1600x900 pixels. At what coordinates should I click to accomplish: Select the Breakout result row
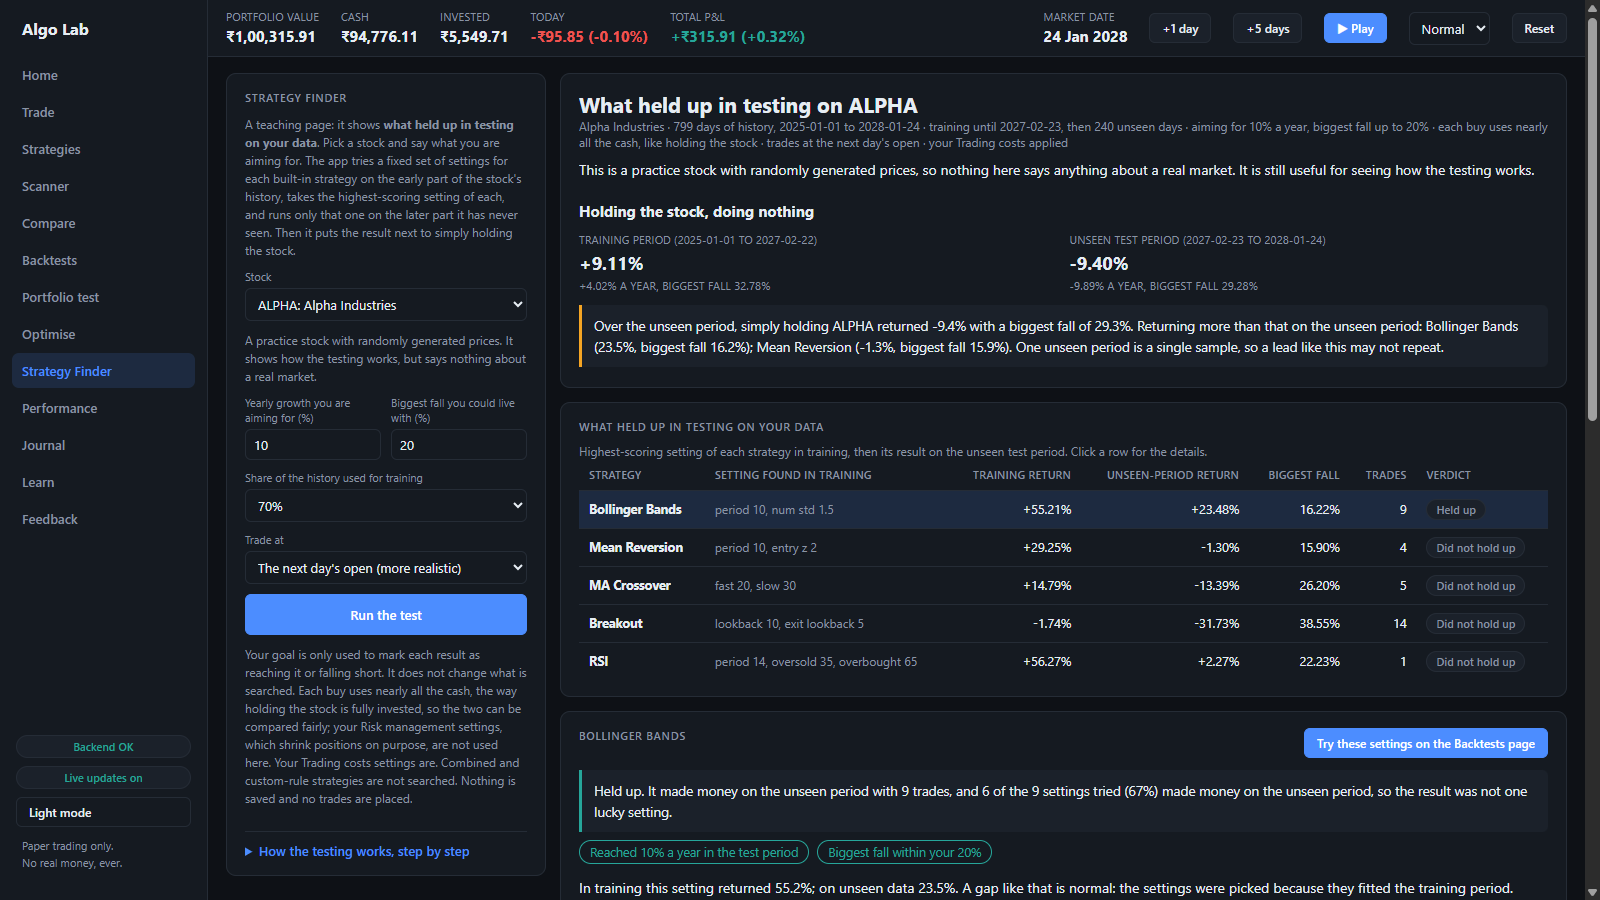(x=1063, y=624)
